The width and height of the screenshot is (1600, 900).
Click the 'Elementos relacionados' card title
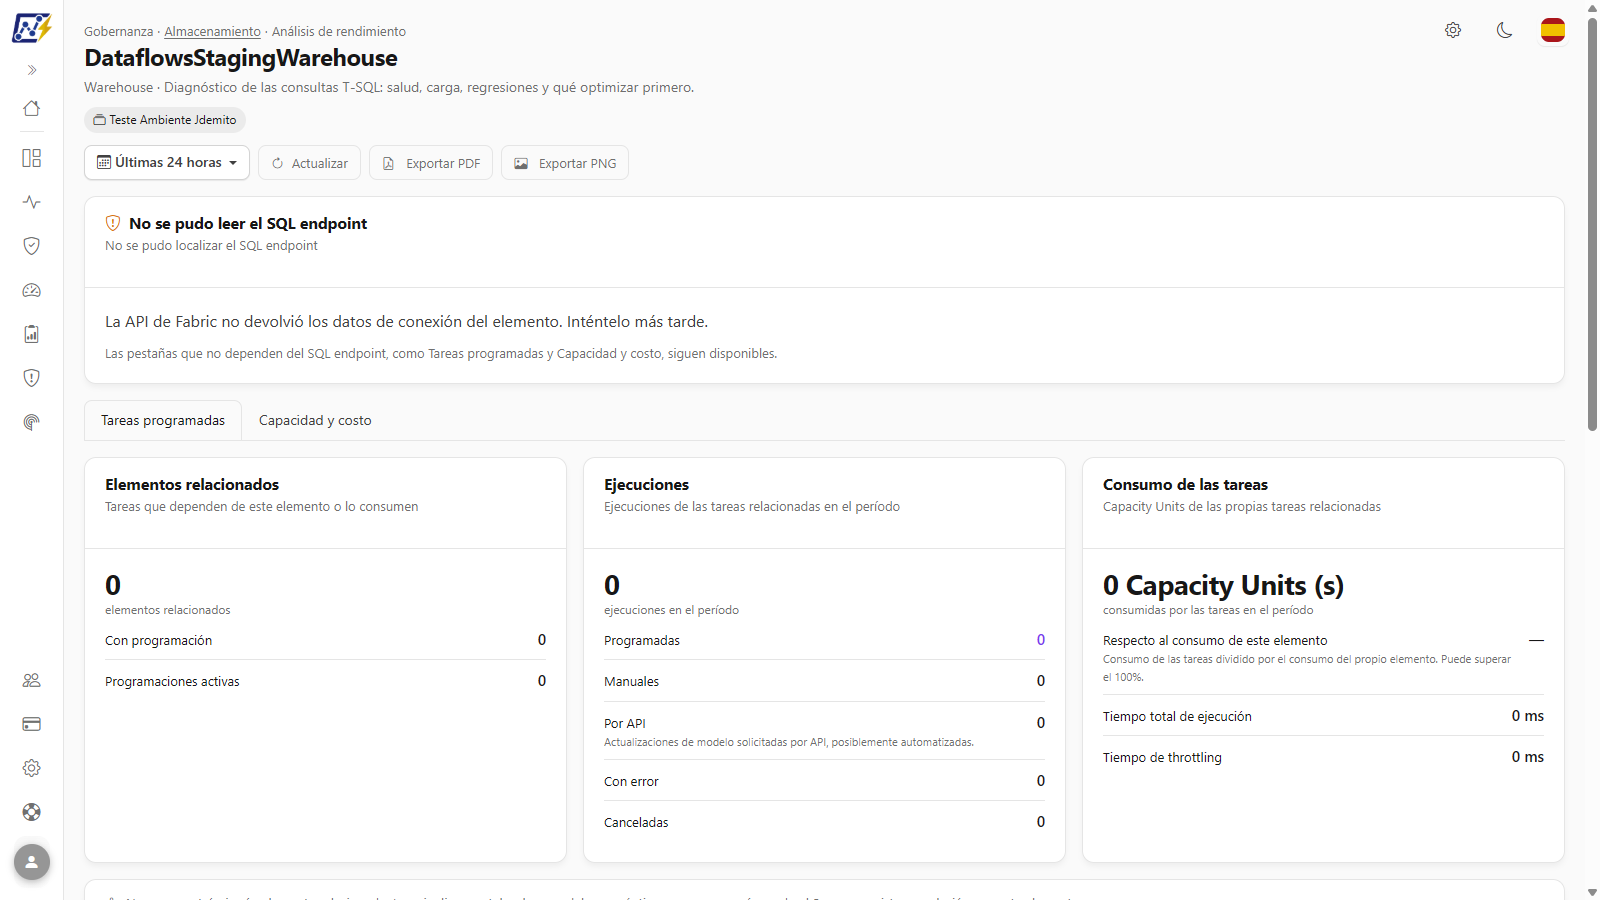pyautogui.click(x=192, y=485)
